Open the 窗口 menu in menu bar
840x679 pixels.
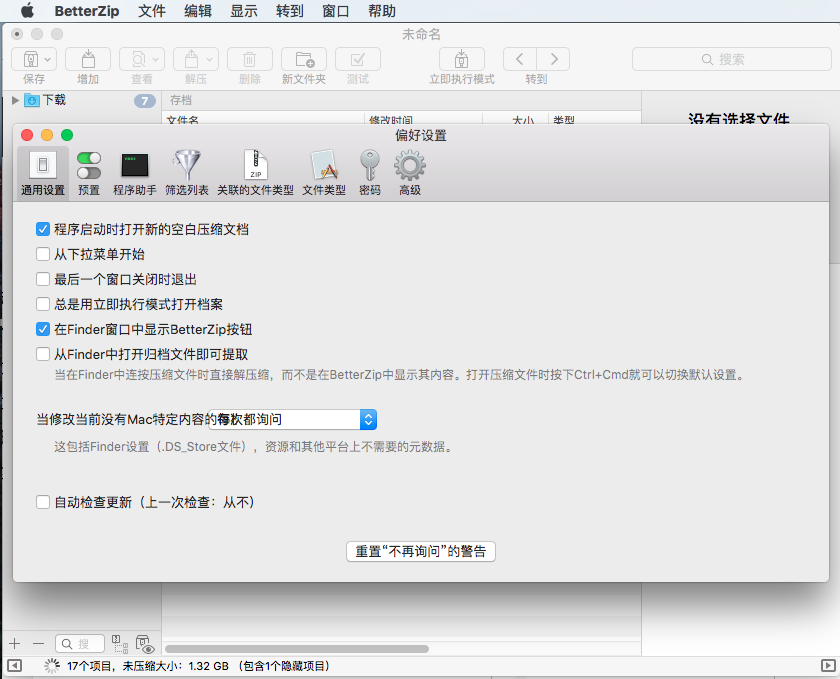[x=335, y=11]
